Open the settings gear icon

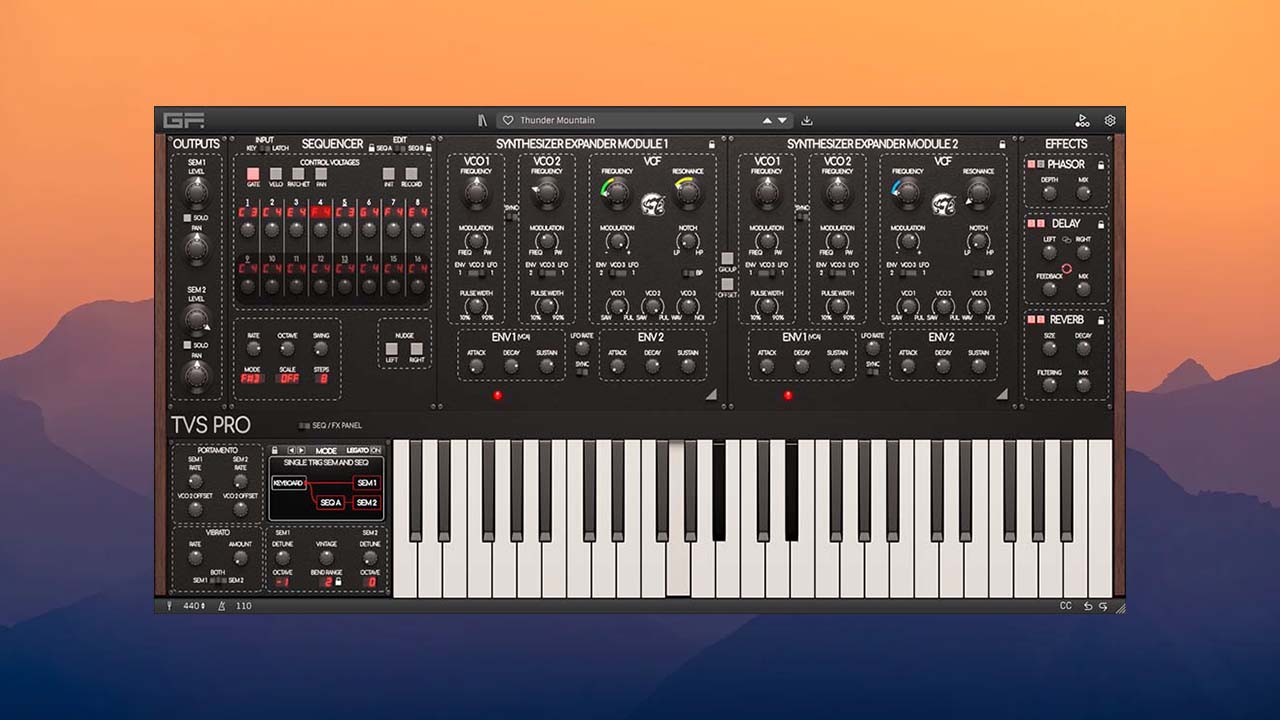point(1109,119)
